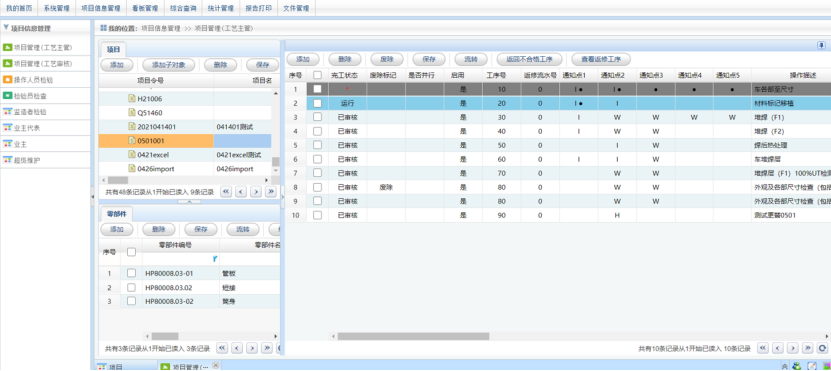Viewport: 831px width, 371px height.
Task: Go to last page of project list
Action: click(x=271, y=192)
